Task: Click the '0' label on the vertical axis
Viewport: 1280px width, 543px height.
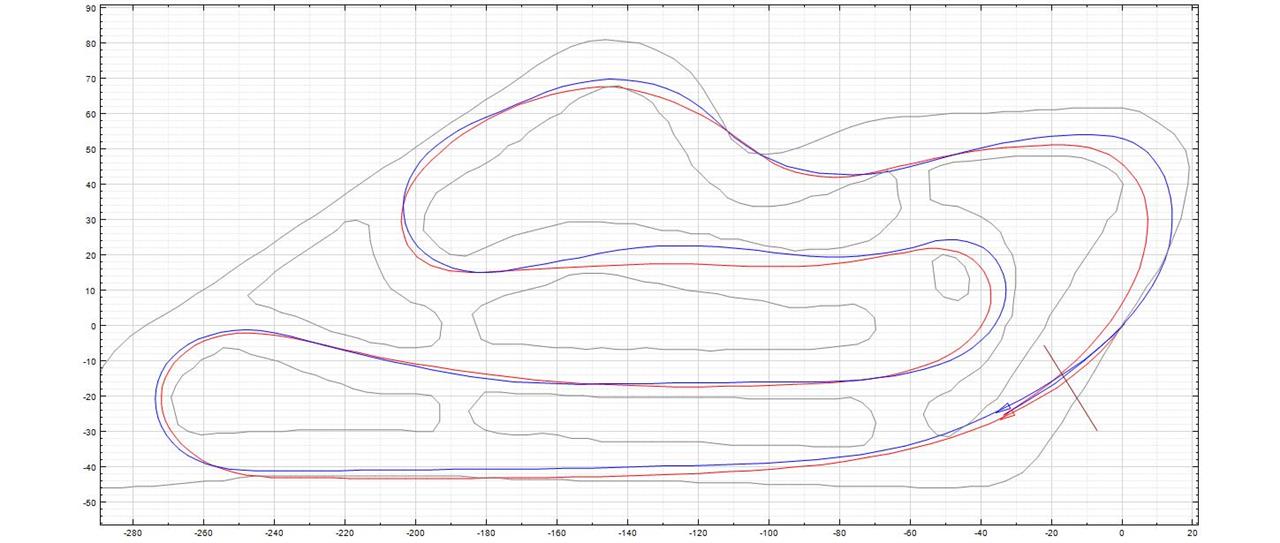Action: [x=92, y=326]
